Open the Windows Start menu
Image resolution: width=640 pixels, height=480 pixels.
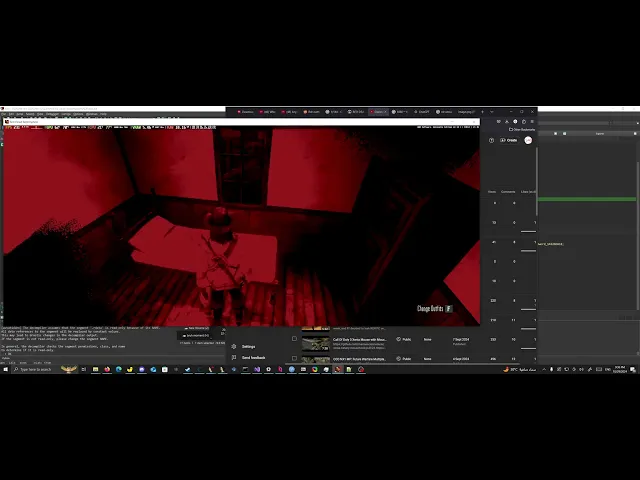(x=5, y=369)
